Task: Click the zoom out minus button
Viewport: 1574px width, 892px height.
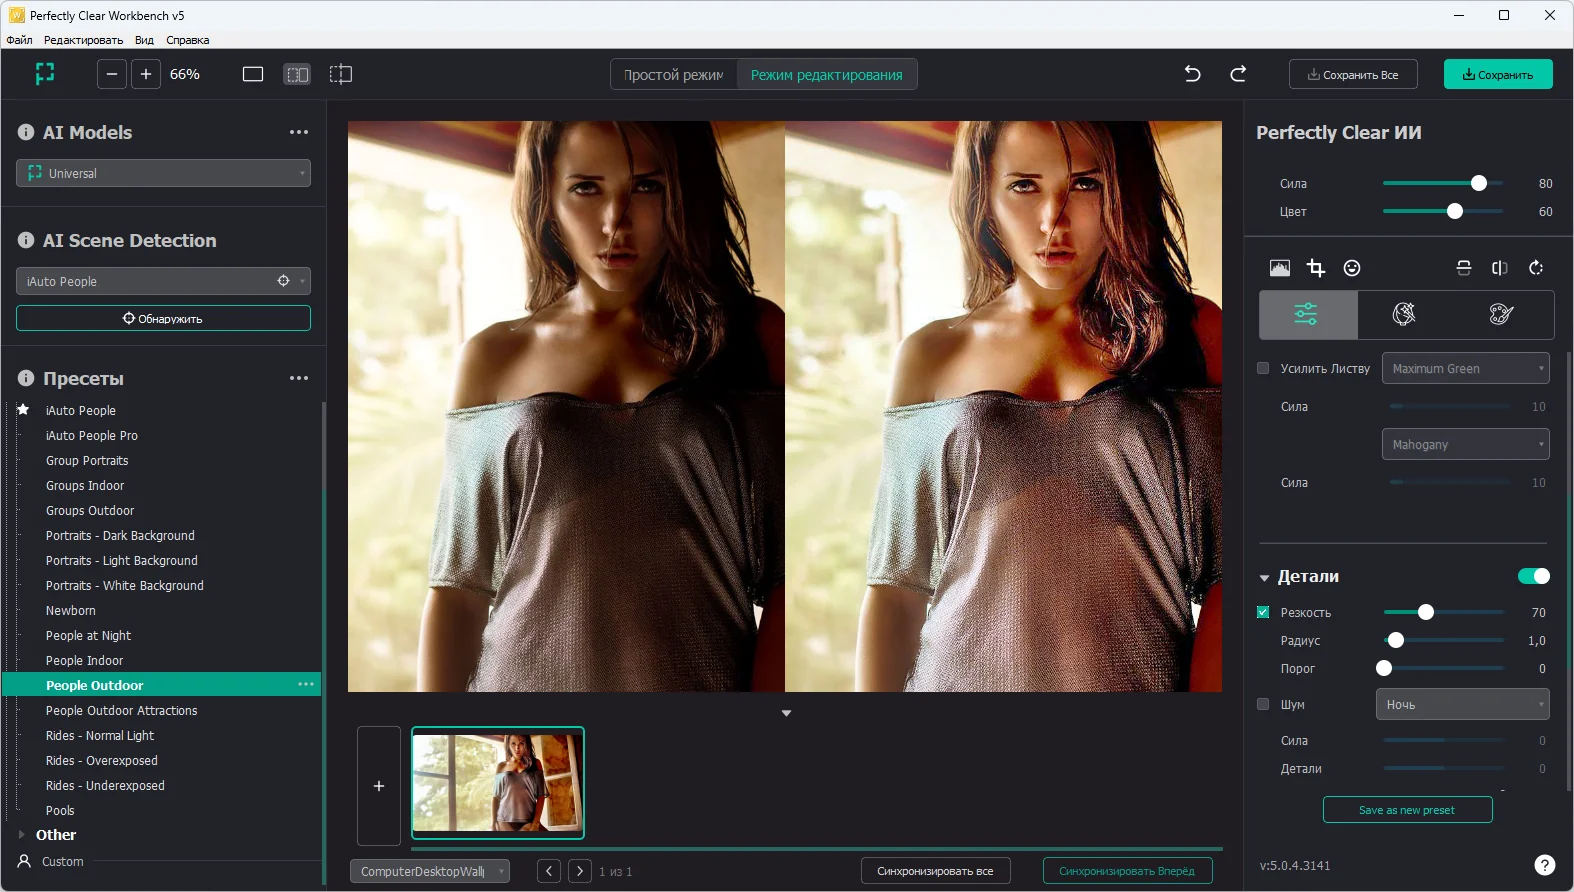Action: pos(112,74)
